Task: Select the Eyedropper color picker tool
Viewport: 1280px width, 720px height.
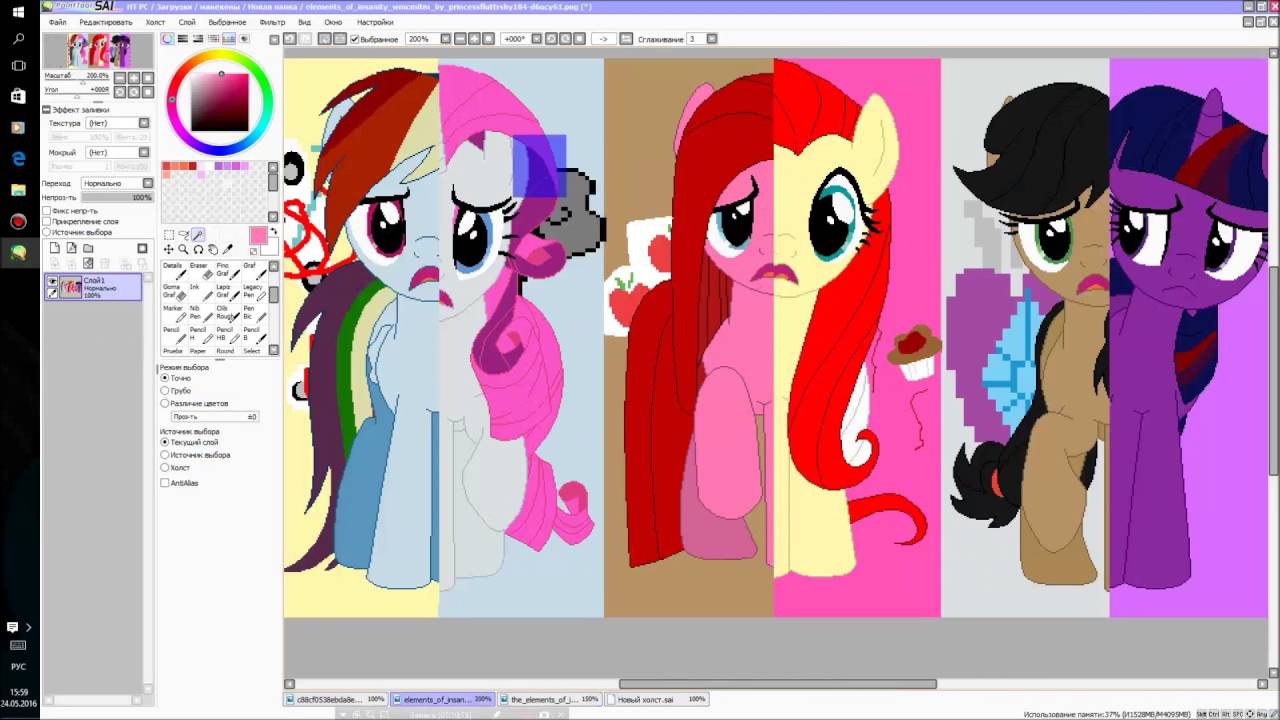Action: 228,250
